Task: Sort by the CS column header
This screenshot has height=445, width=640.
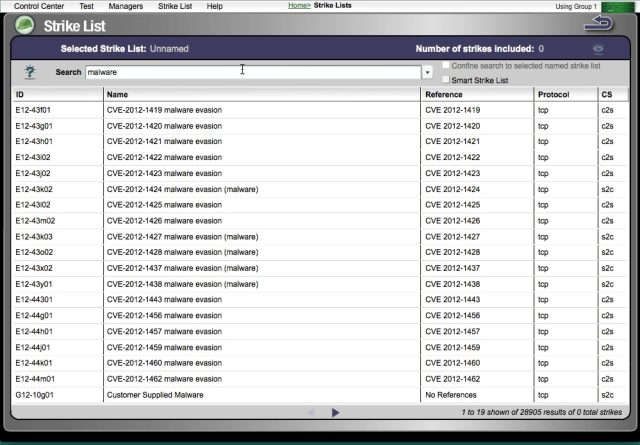Action: [613, 94]
